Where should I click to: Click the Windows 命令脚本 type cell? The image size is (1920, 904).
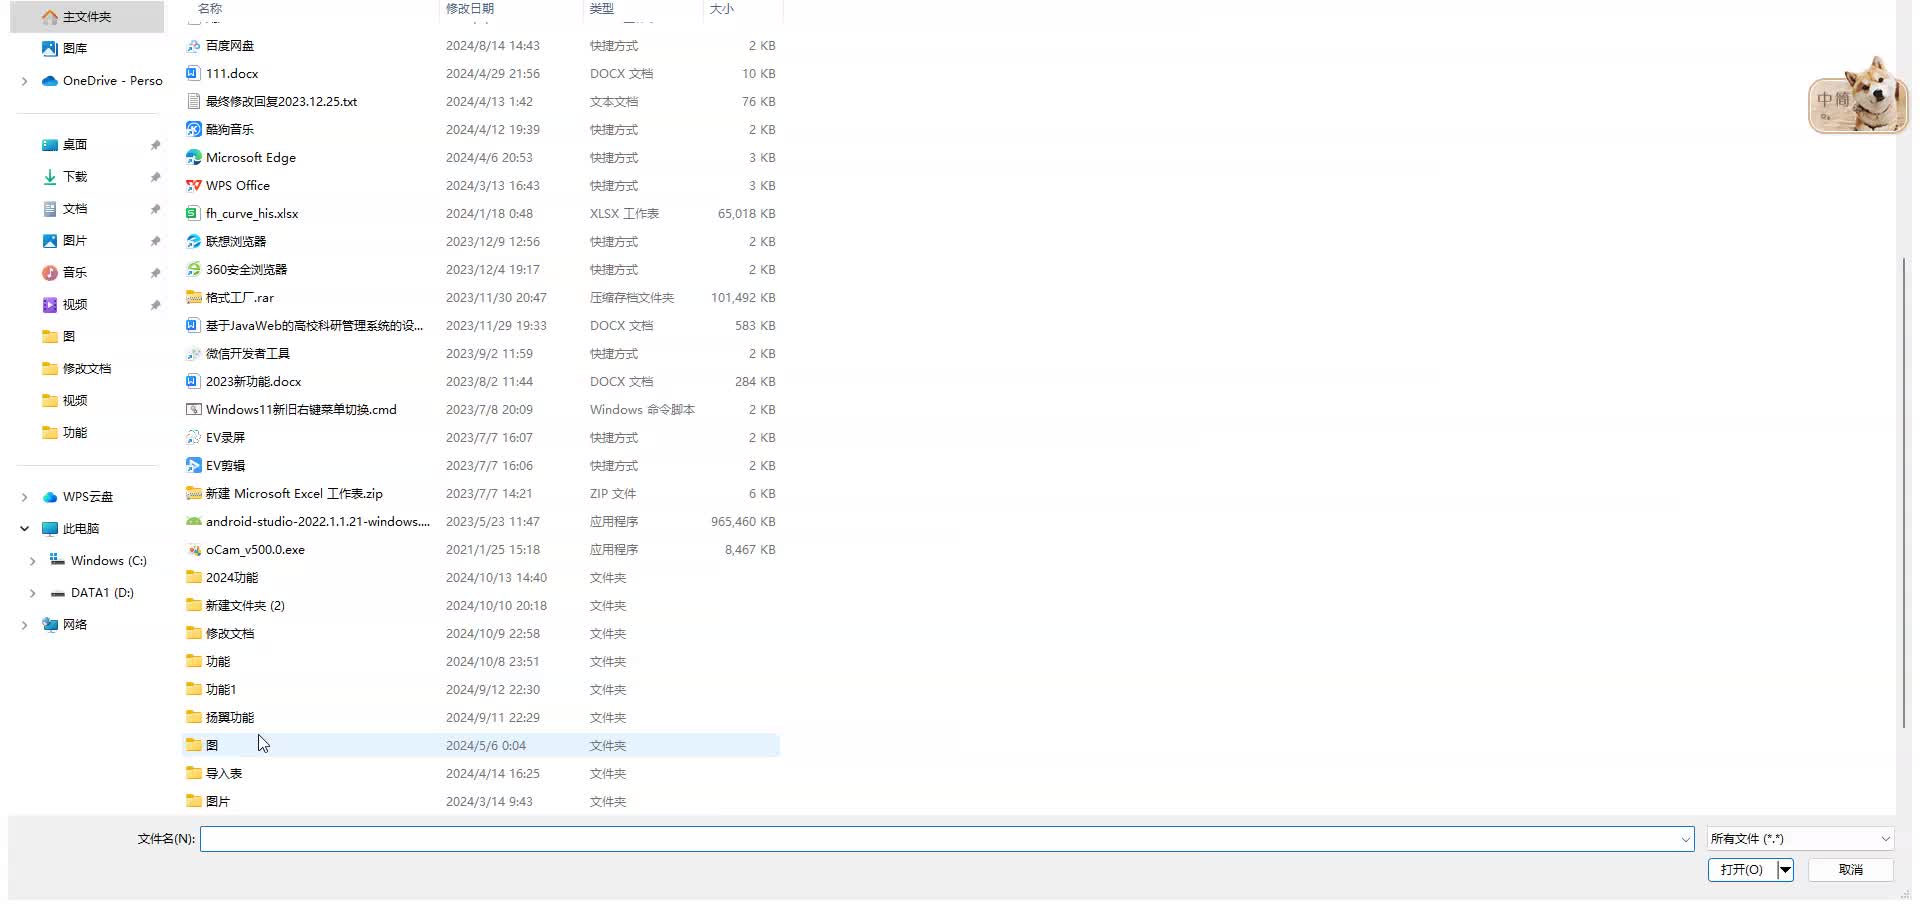[x=642, y=410]
